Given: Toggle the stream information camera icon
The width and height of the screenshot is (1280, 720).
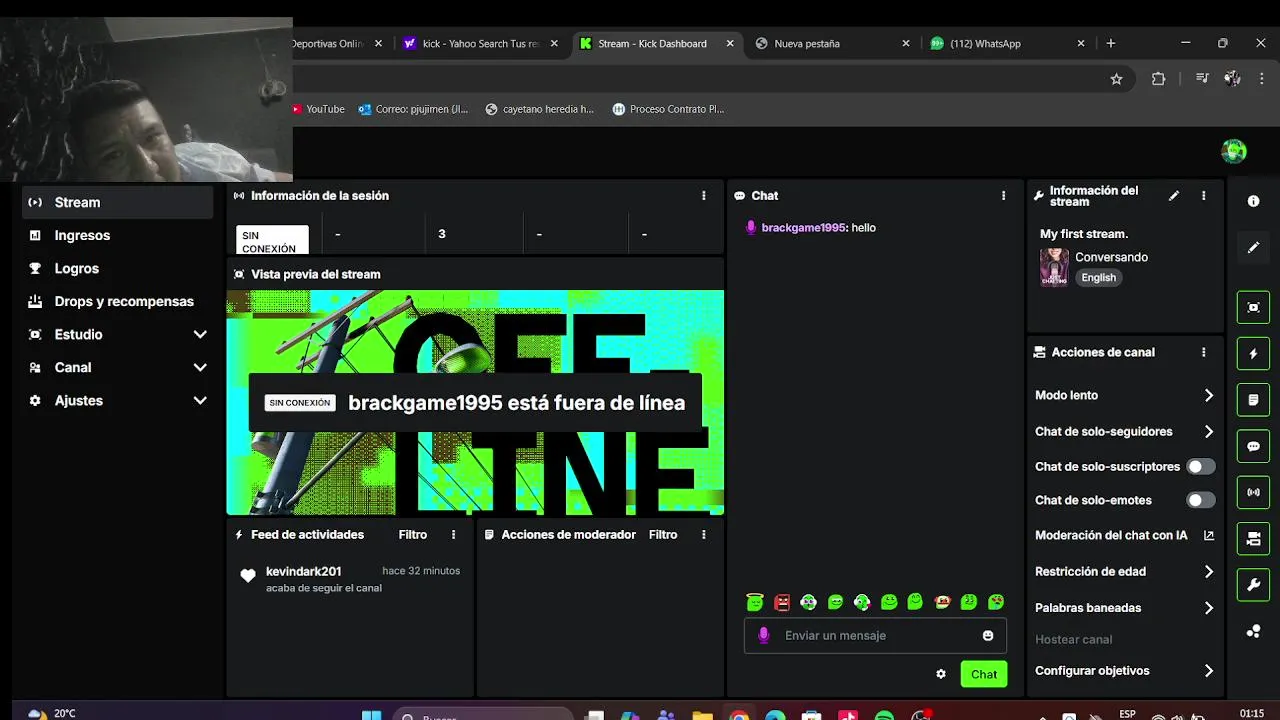Looking at the screenshot, I should coord(1253,539).
